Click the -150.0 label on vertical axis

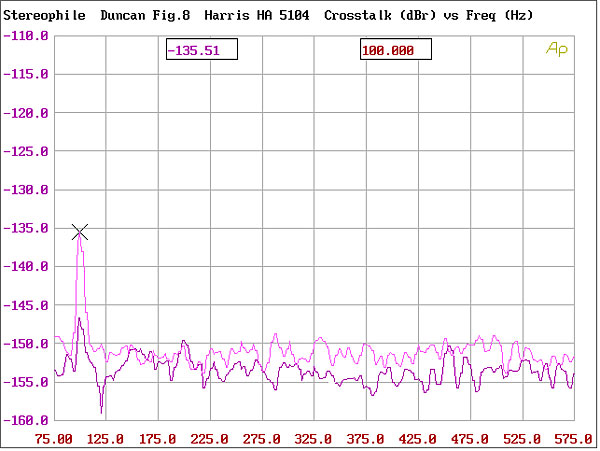(x=26, y=344)
